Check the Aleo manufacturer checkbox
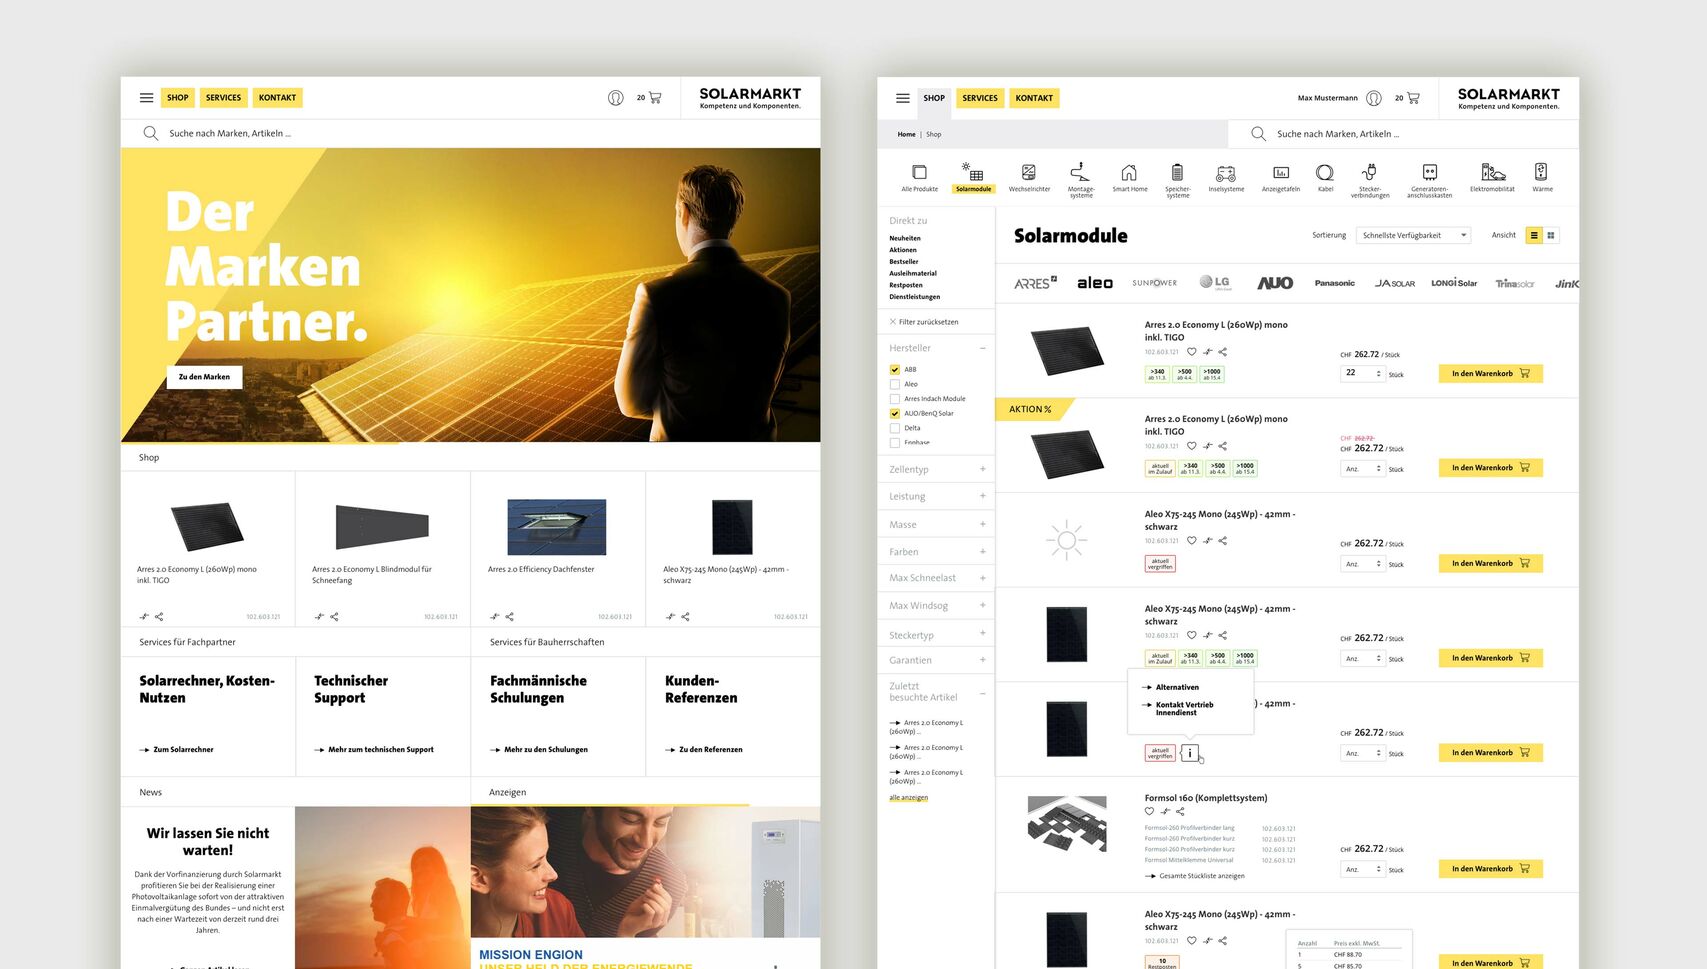 point(895,384)
